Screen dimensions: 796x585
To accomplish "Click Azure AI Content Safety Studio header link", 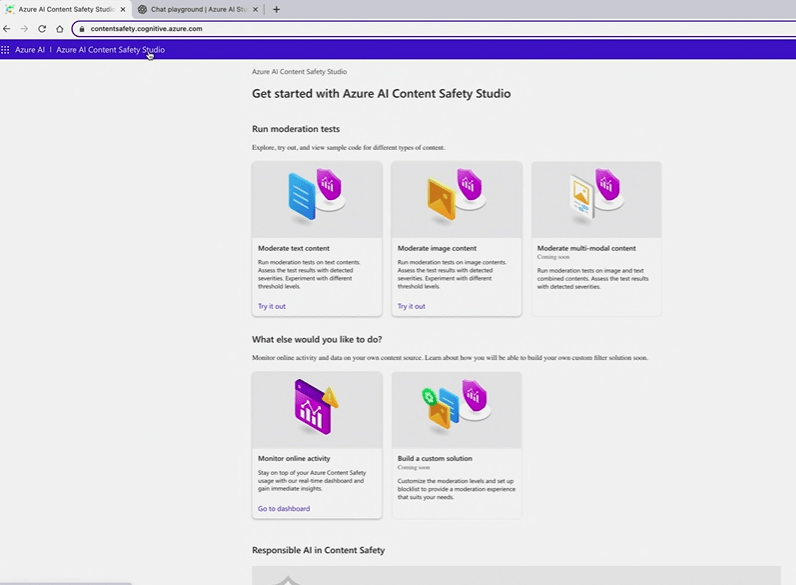I will coord(110,49).
